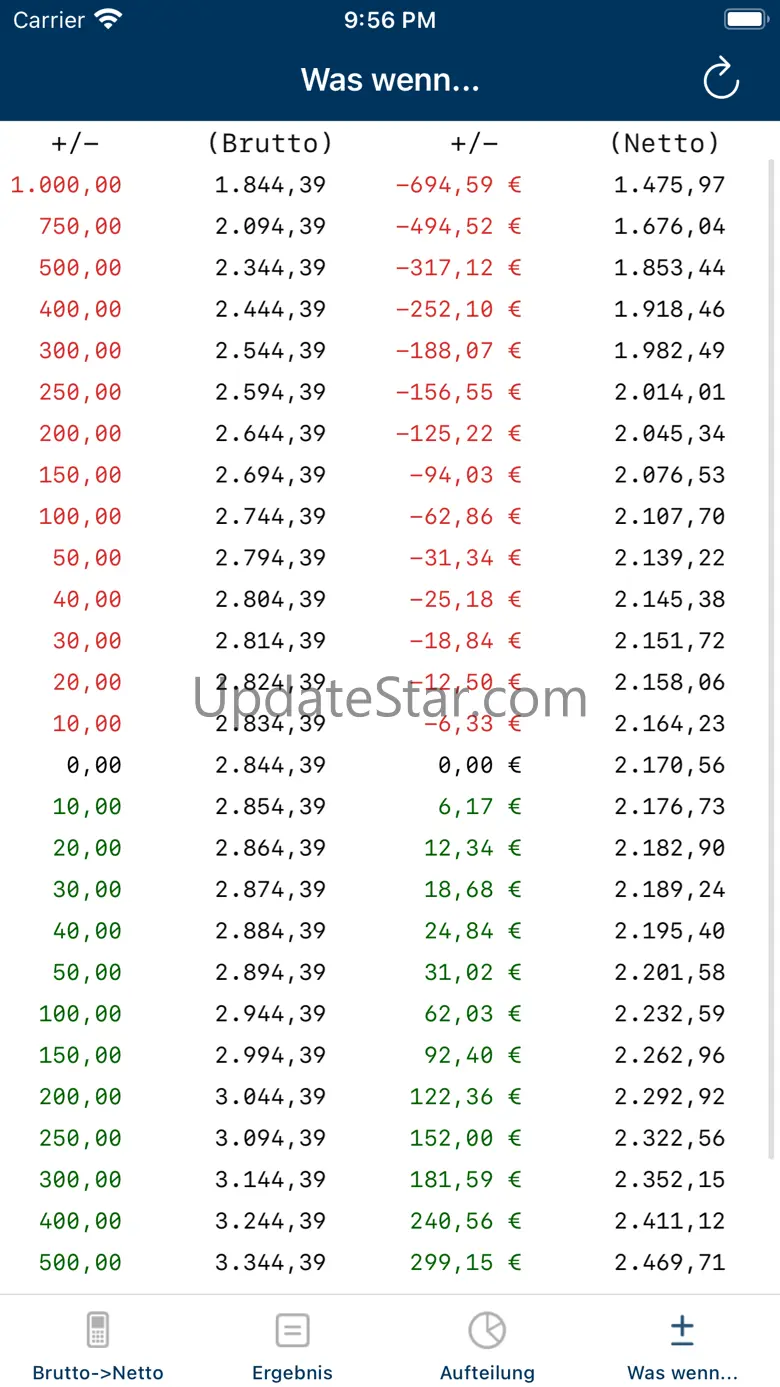The width and height of the screenshot is (780, 1387).
Task: Switch to the Ergebnis tab label
Action: [292, 1373]
